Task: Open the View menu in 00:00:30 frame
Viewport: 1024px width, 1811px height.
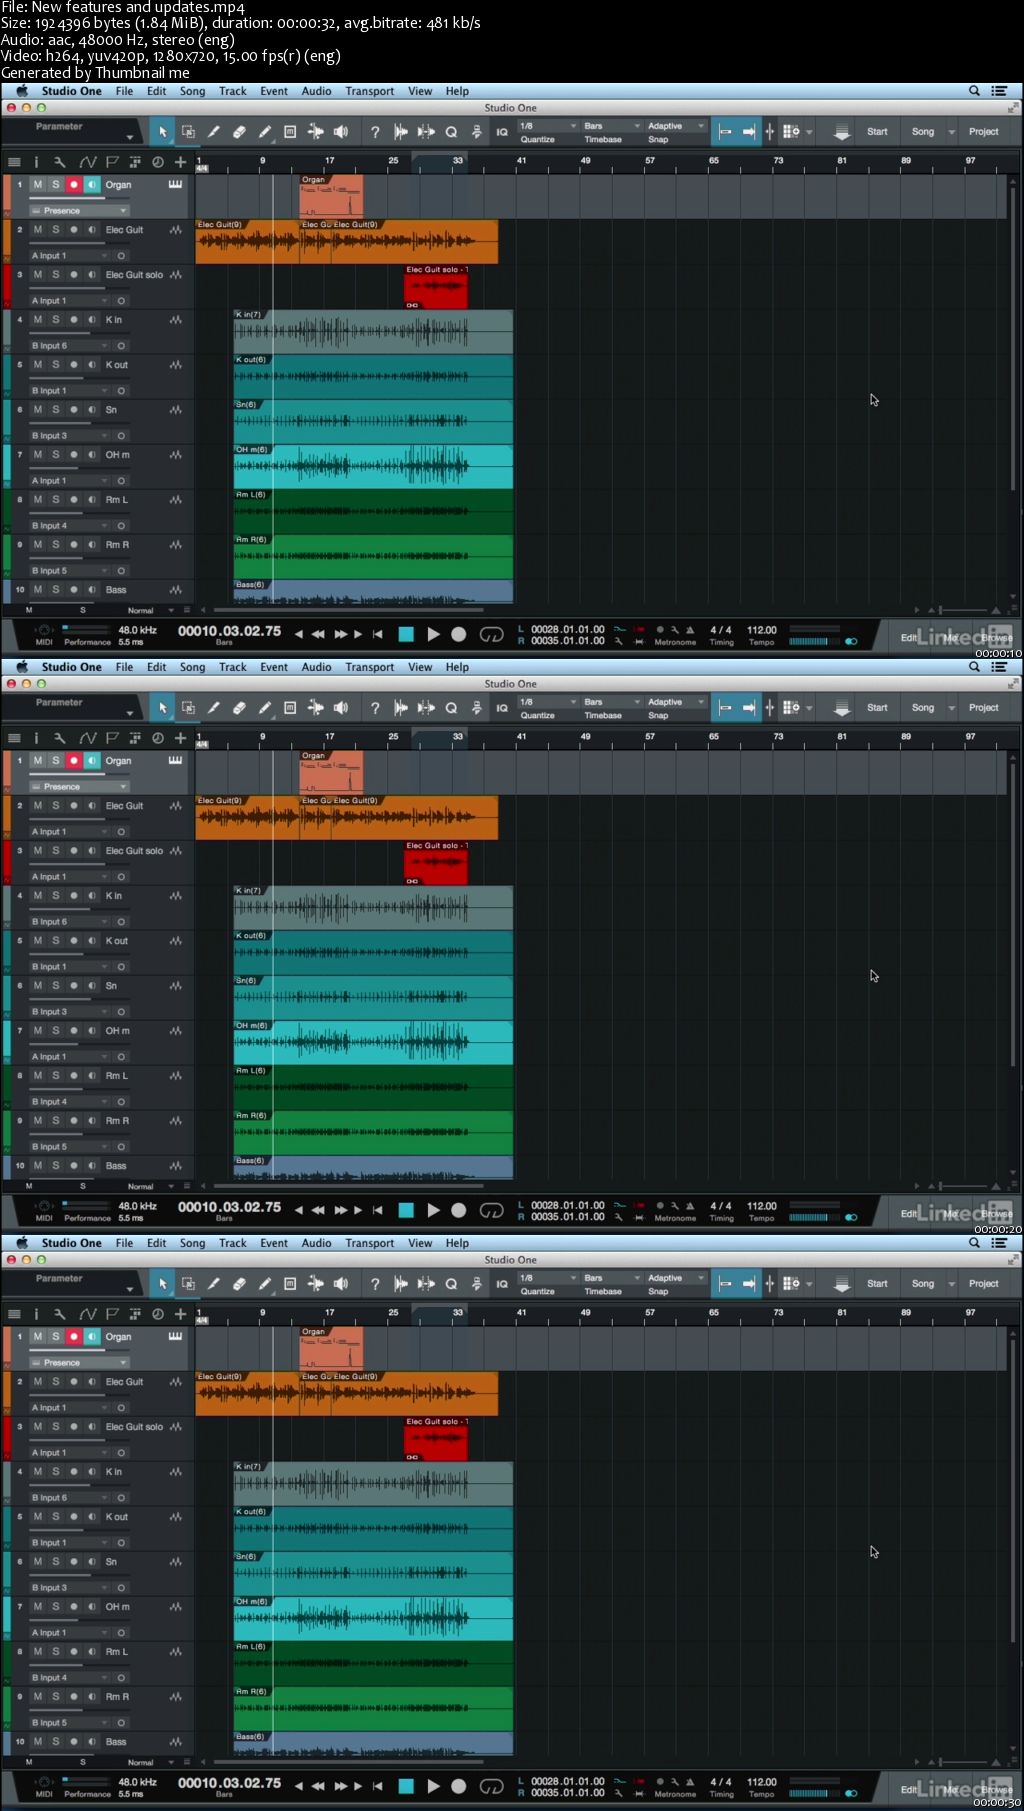Action: (x=420, y=1243)
